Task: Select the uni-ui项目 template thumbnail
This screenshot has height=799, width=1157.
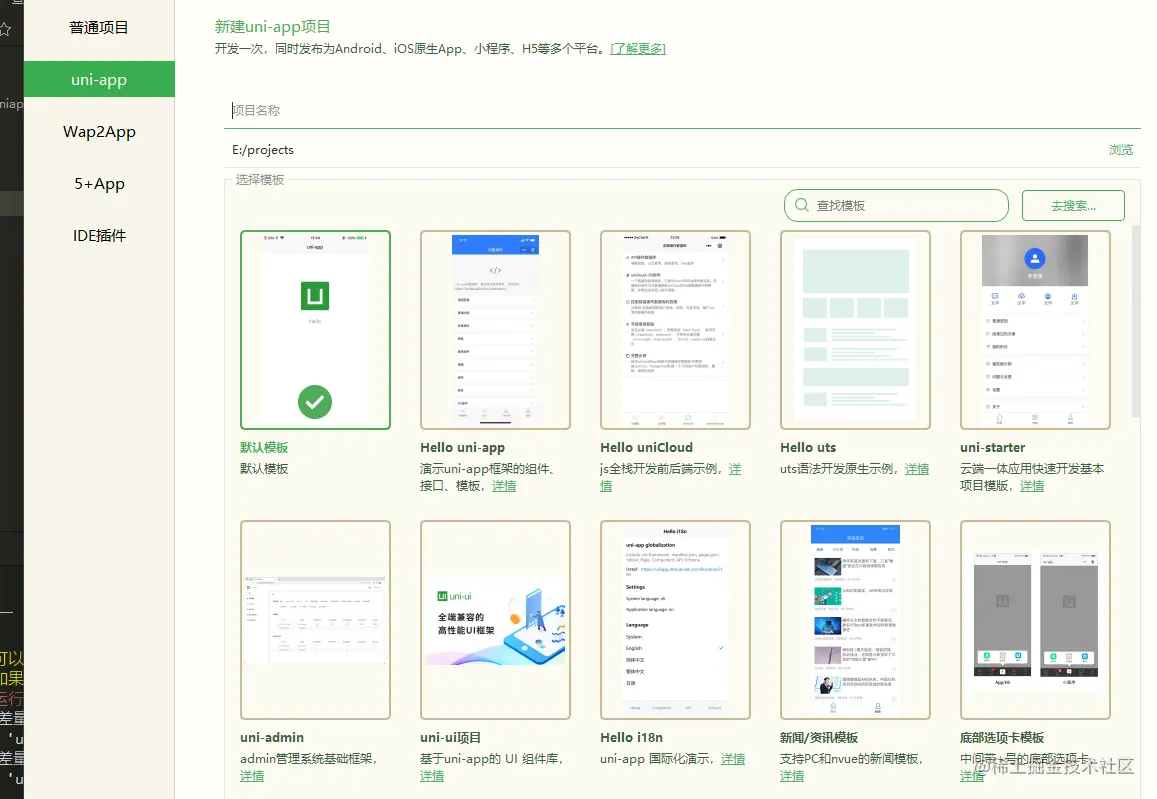Action: (495, 620)
